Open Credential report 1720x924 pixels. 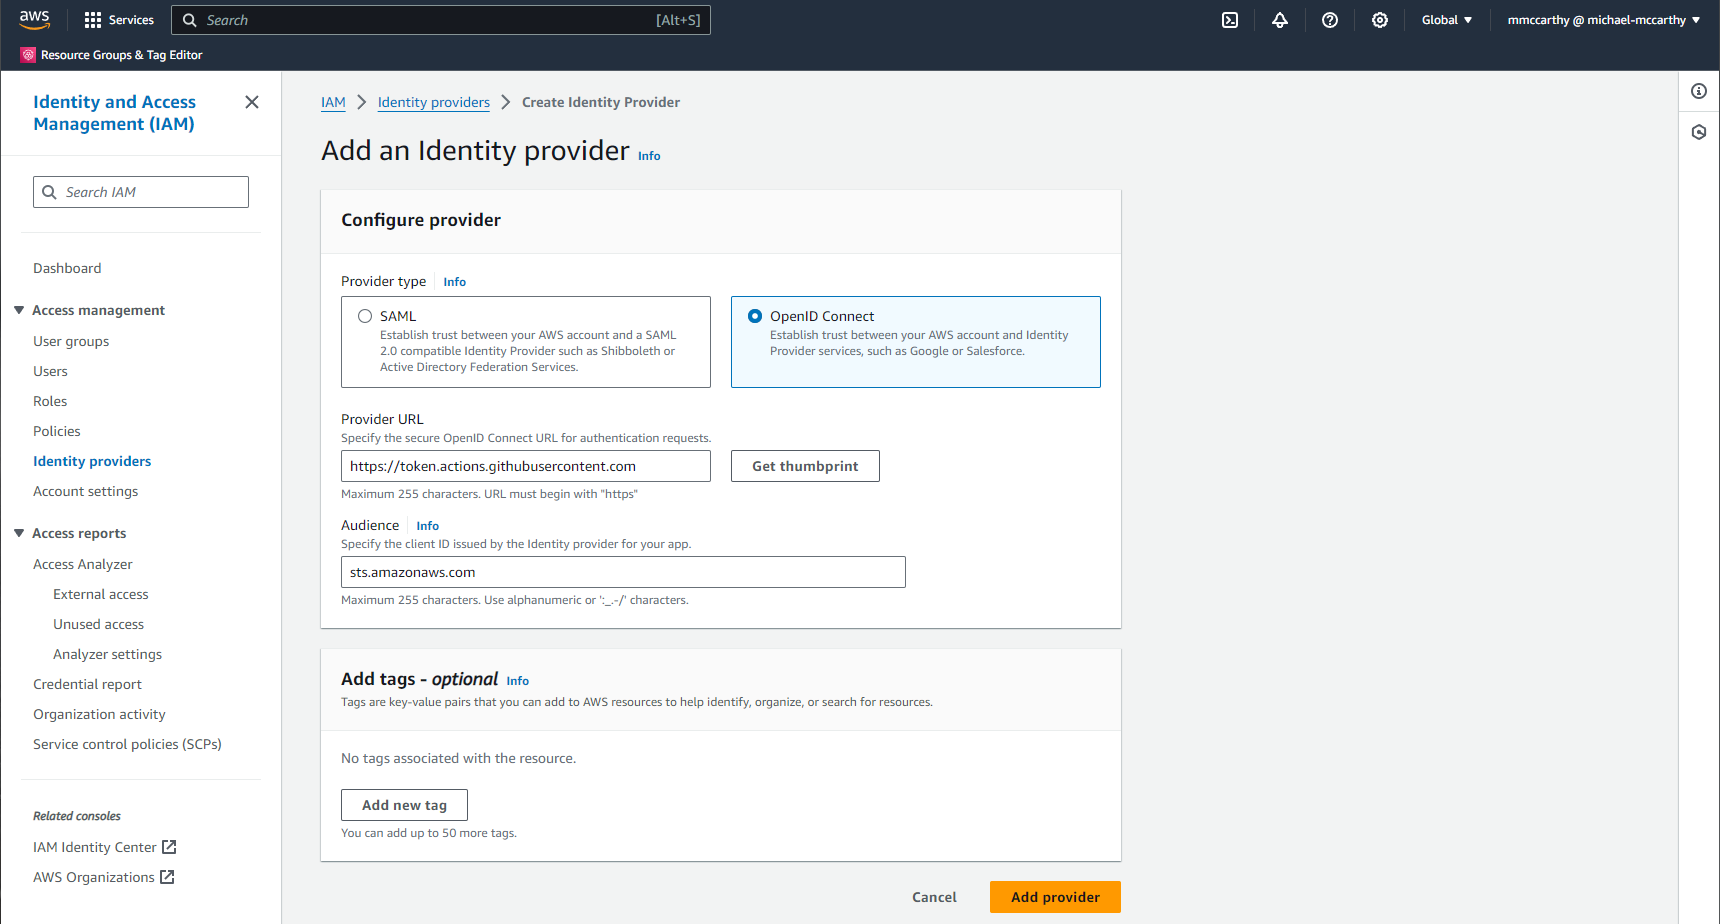click(x=88, y=684)
